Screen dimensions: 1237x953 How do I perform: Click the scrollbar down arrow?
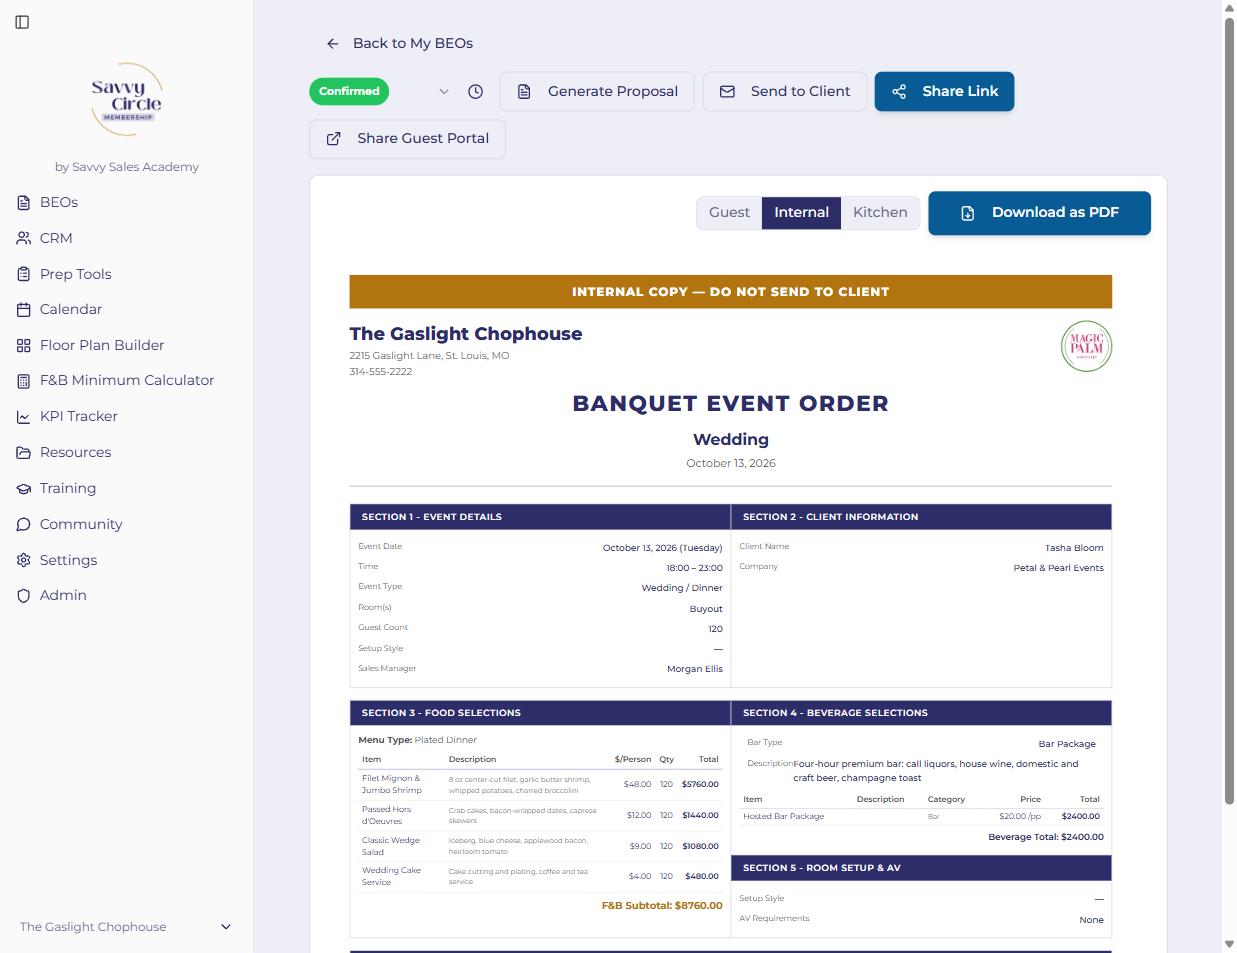point(1230,944)
